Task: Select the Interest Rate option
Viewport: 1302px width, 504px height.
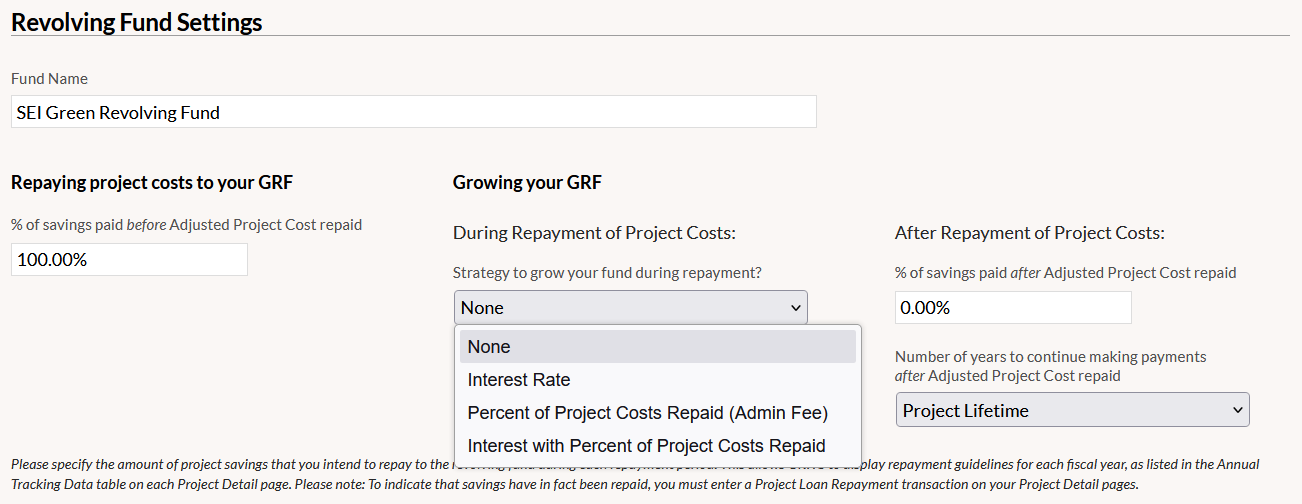Action: click(x=658, y=380)
